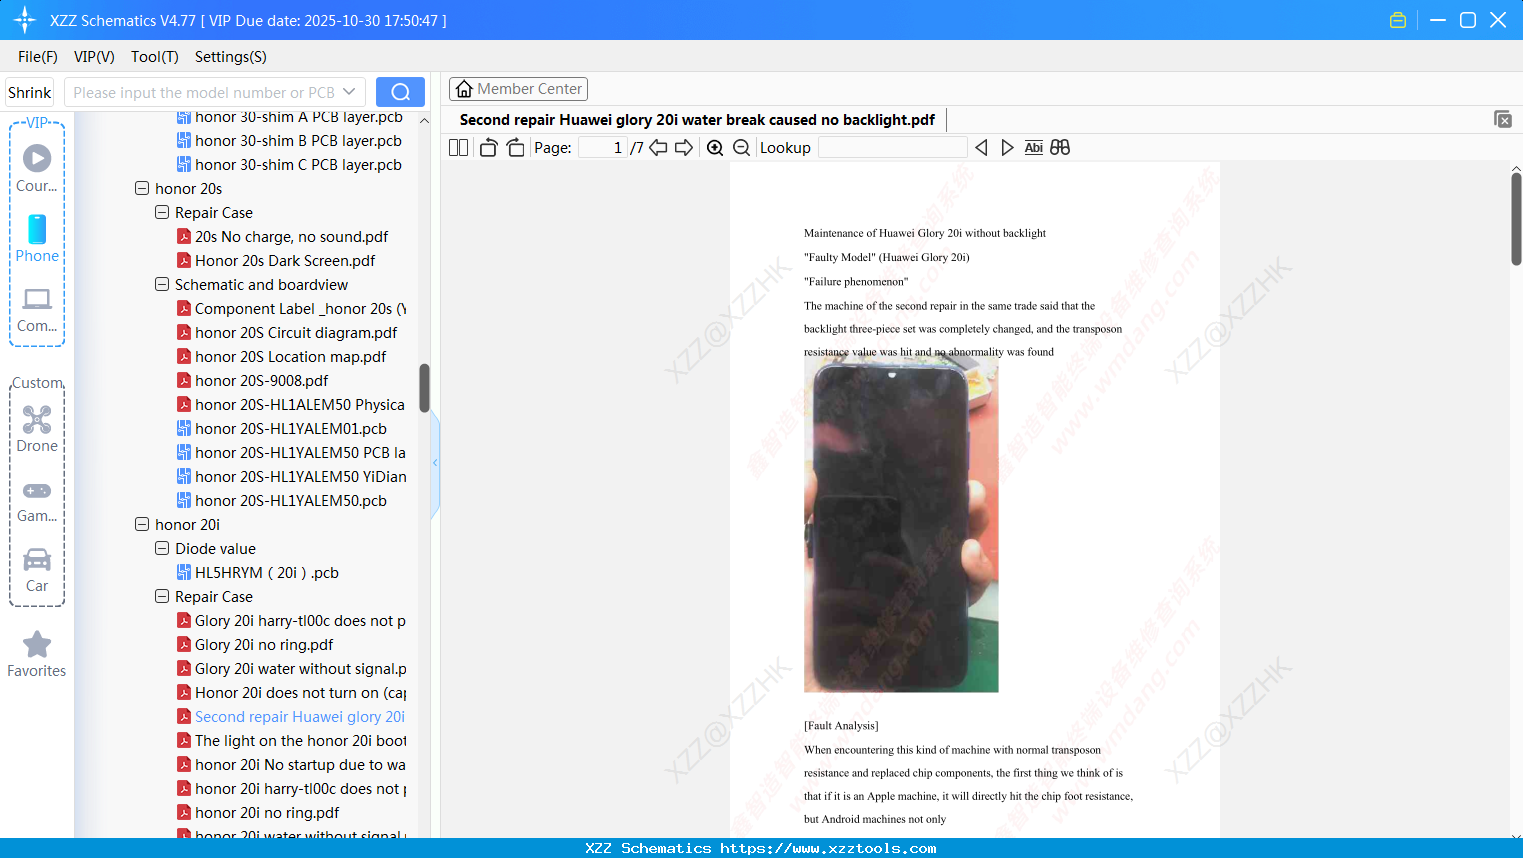
Task: Zoom out of the PDF
Action: coord(742,148)
